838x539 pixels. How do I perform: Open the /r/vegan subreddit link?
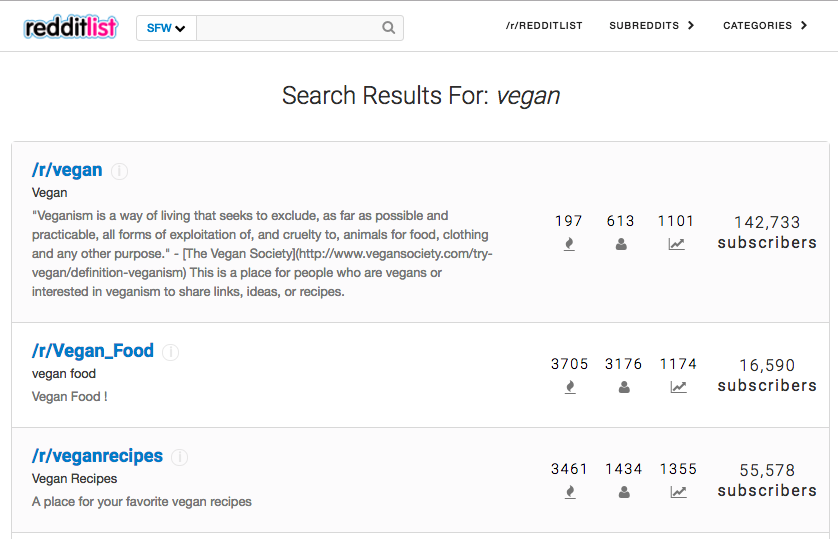tap(67, 169)
